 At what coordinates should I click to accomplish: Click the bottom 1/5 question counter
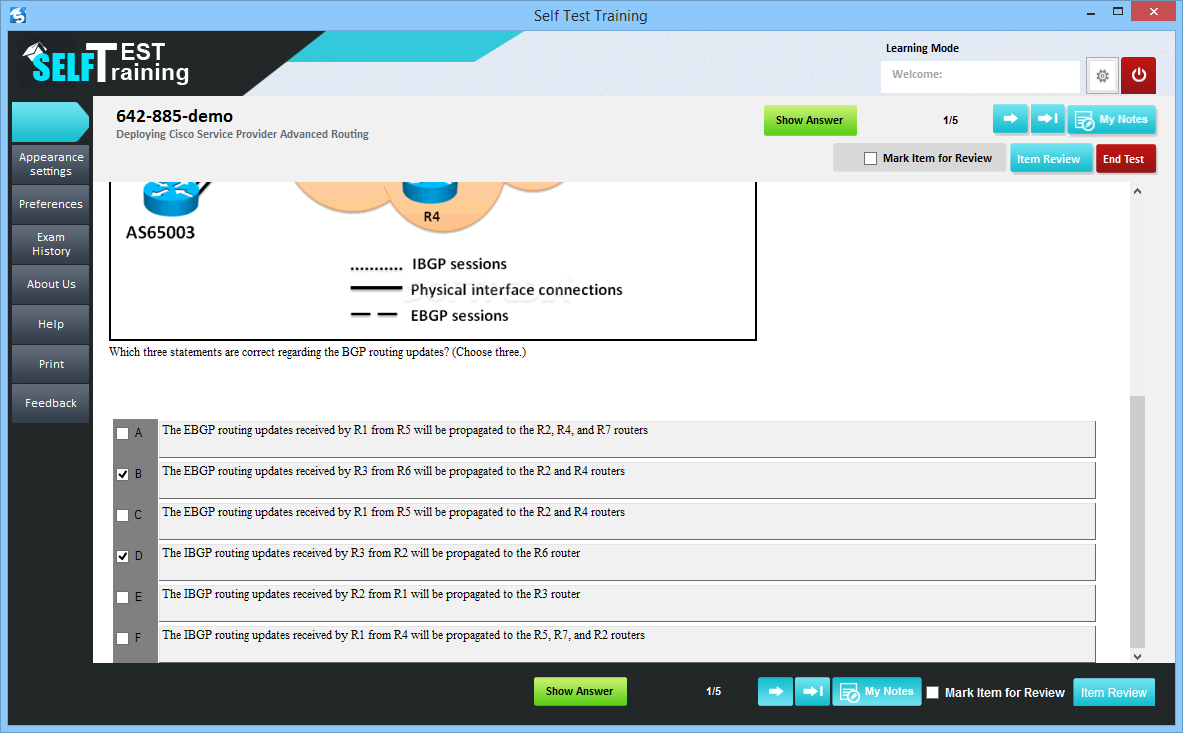[714, 692]
